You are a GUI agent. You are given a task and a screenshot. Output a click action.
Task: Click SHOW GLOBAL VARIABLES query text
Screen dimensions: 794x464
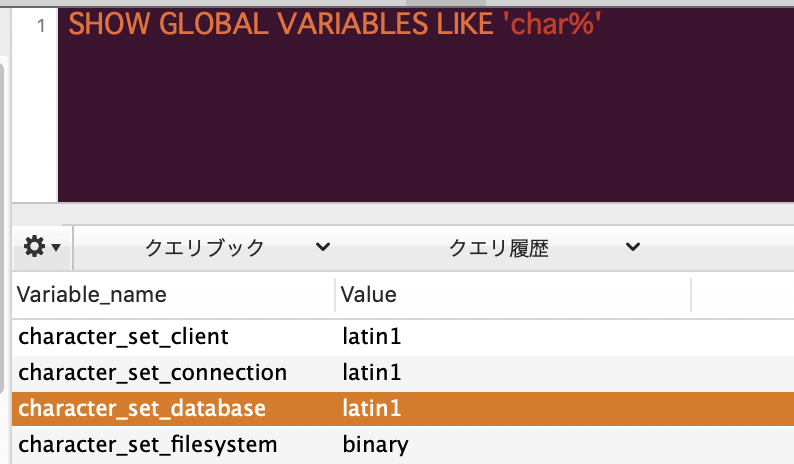[248, 24]
